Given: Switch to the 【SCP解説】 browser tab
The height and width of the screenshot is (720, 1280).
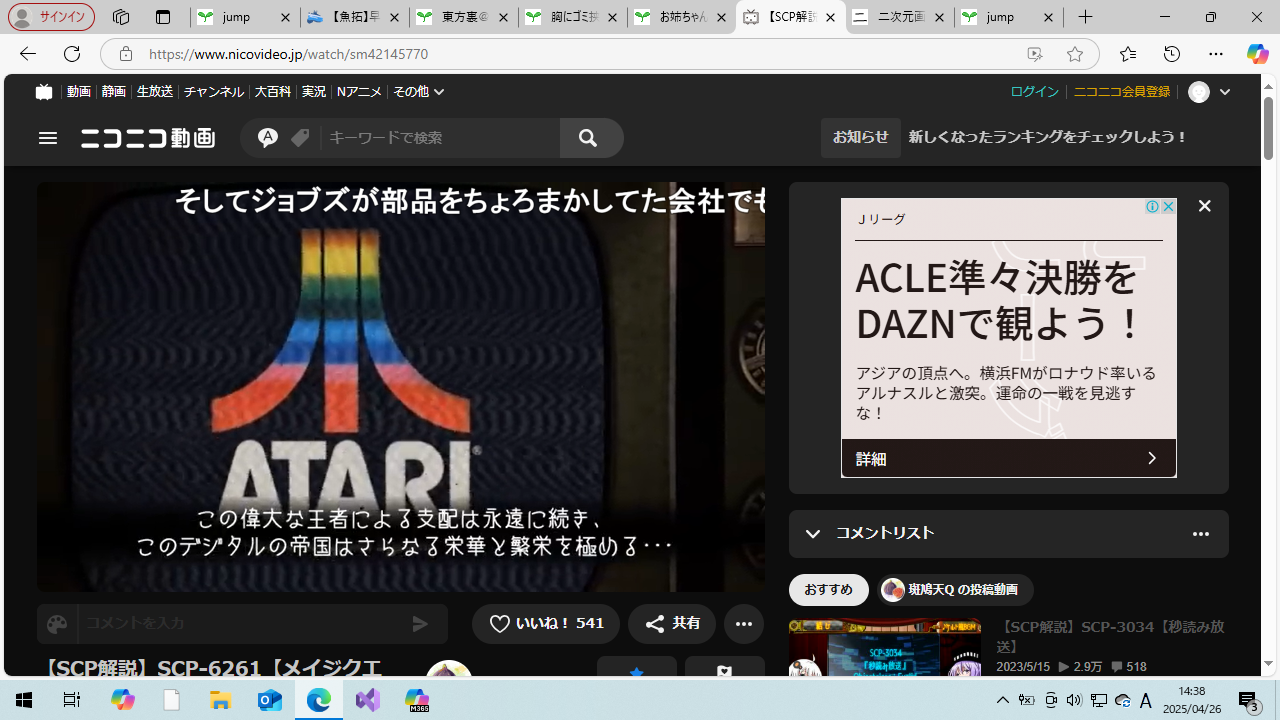Looking at the screenshot, I should click(x=789, y=17).
